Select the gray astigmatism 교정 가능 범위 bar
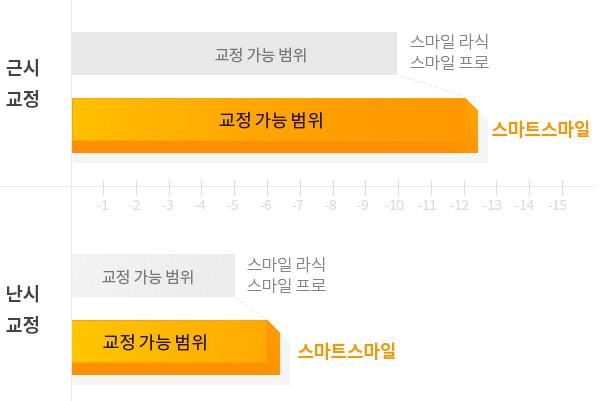This screenshot has height=401, width=604. (x=153, y=275)
